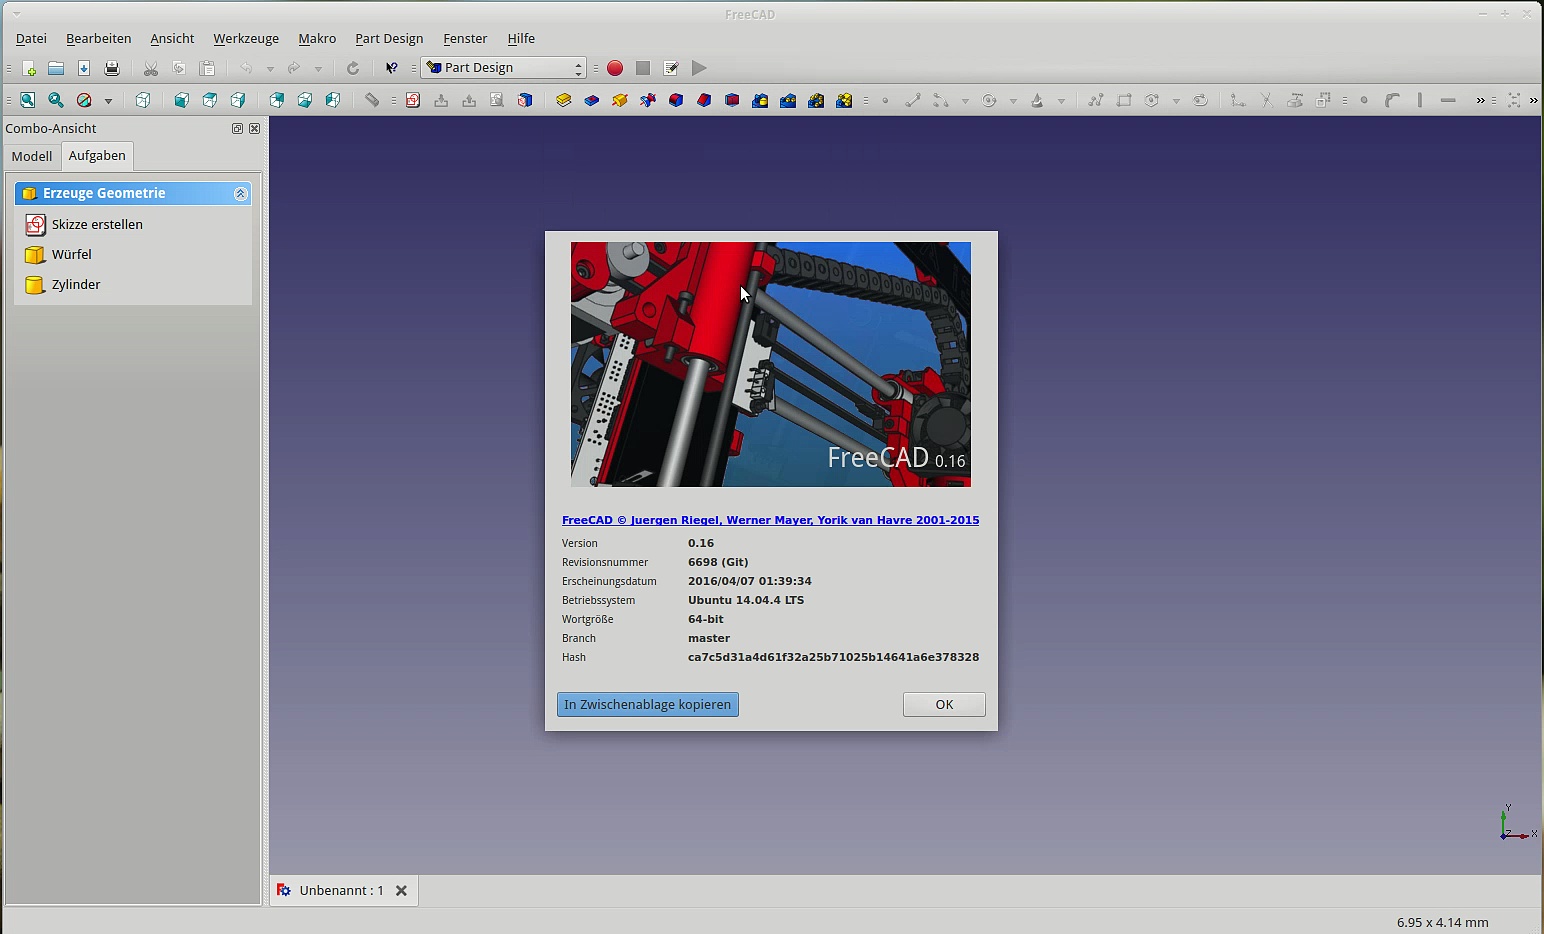The image size is (1544, 934).
Task: Click the open document folder icon
Action: pyautogui.click(x=56, y=68)
